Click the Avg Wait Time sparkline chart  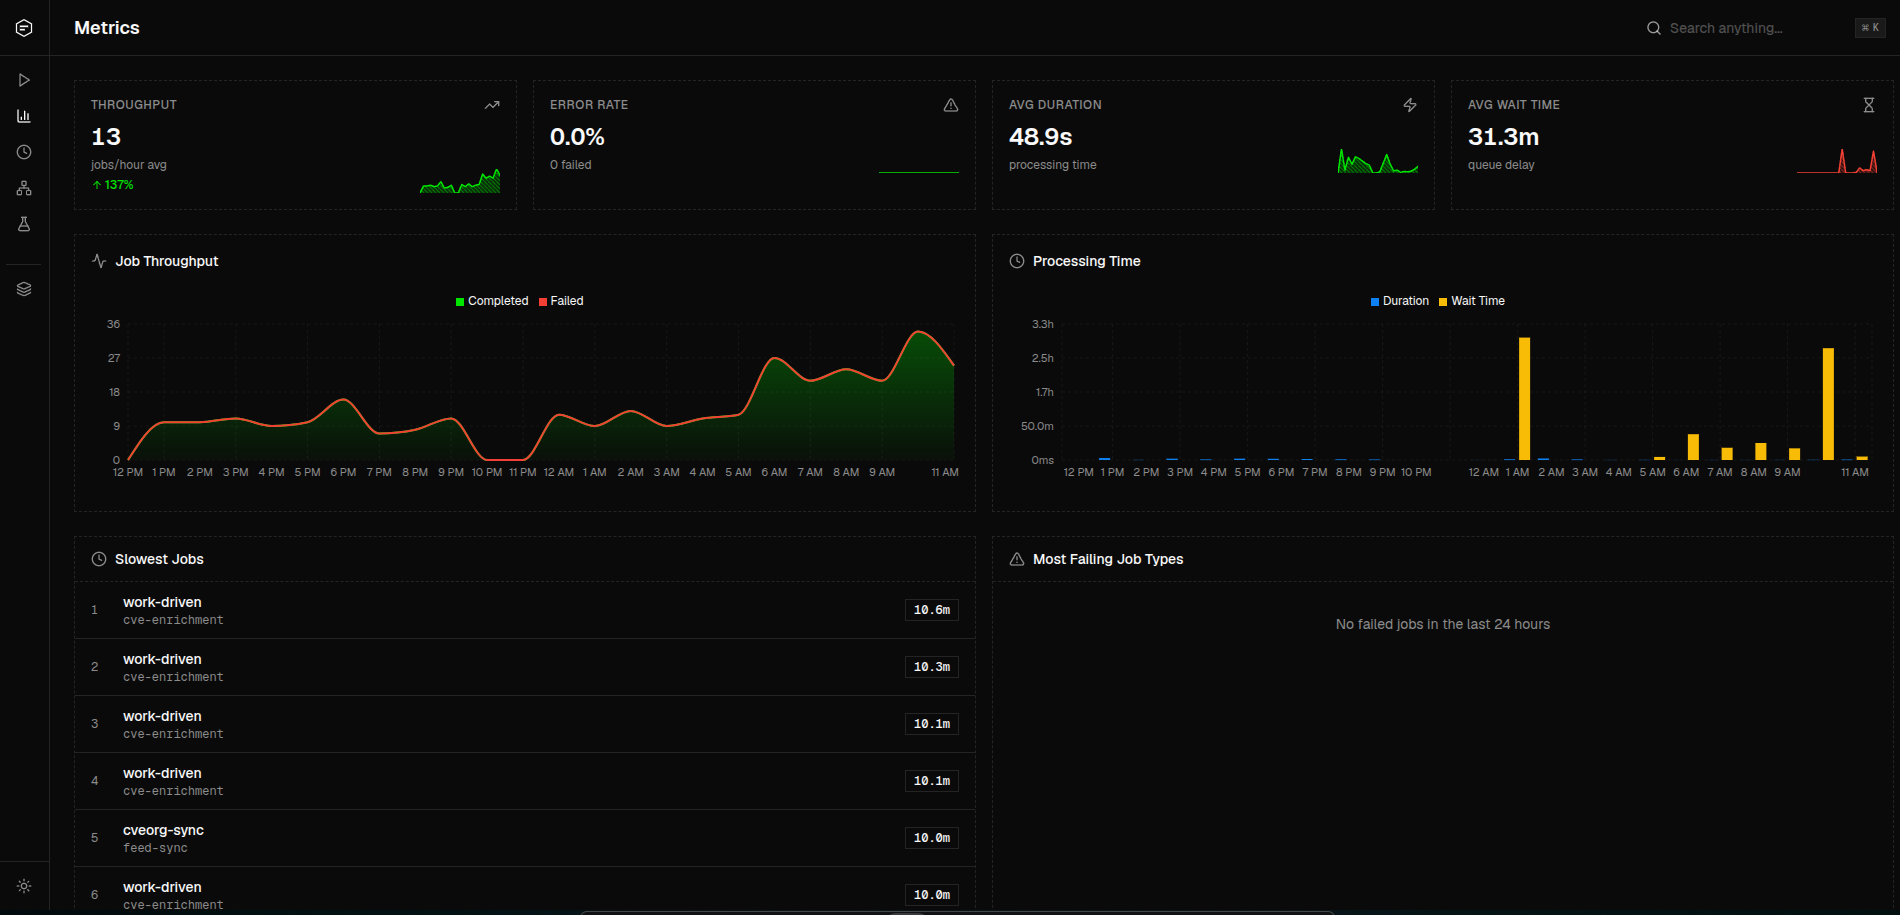(x=1837, y=161)
